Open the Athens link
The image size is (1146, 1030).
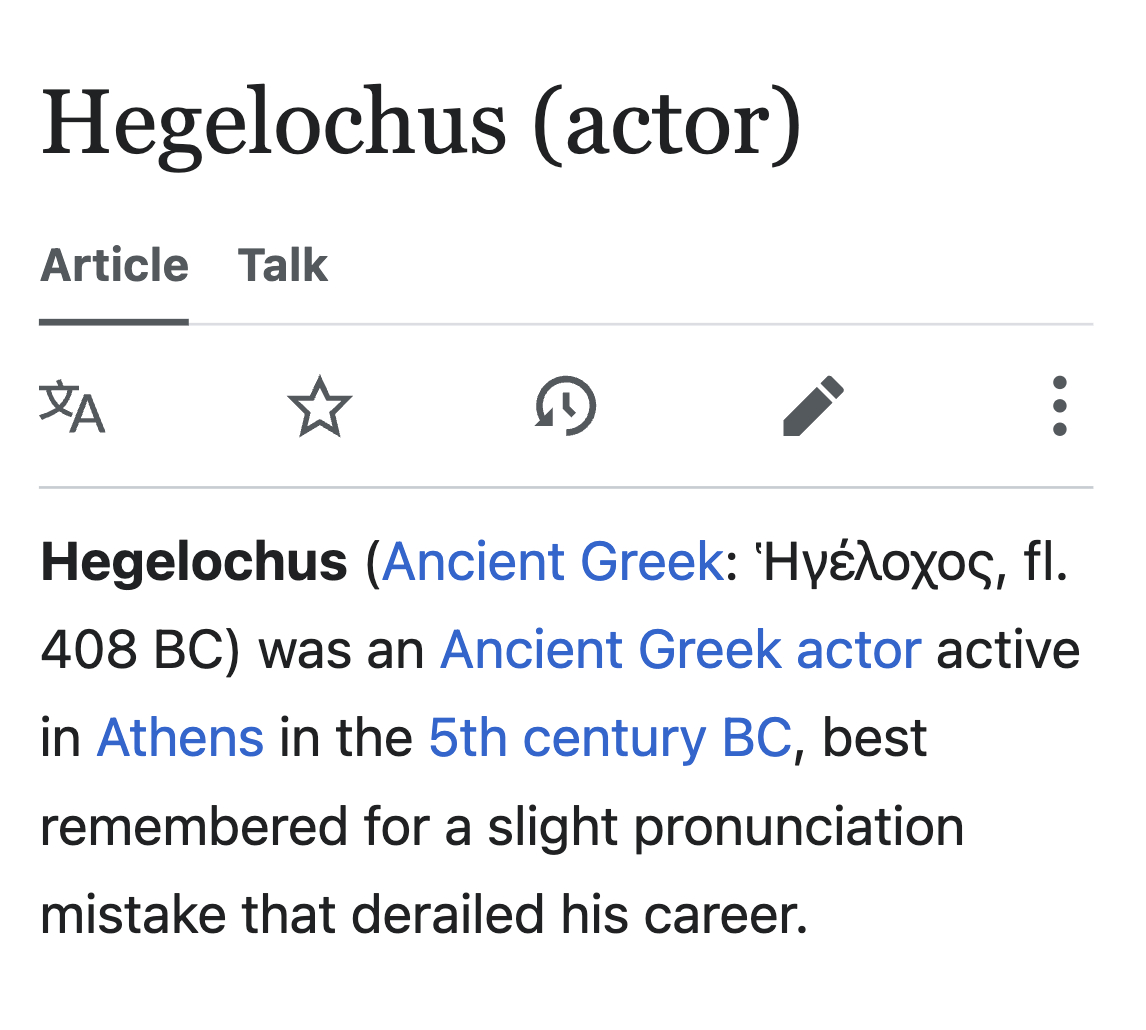click(180, 739)
